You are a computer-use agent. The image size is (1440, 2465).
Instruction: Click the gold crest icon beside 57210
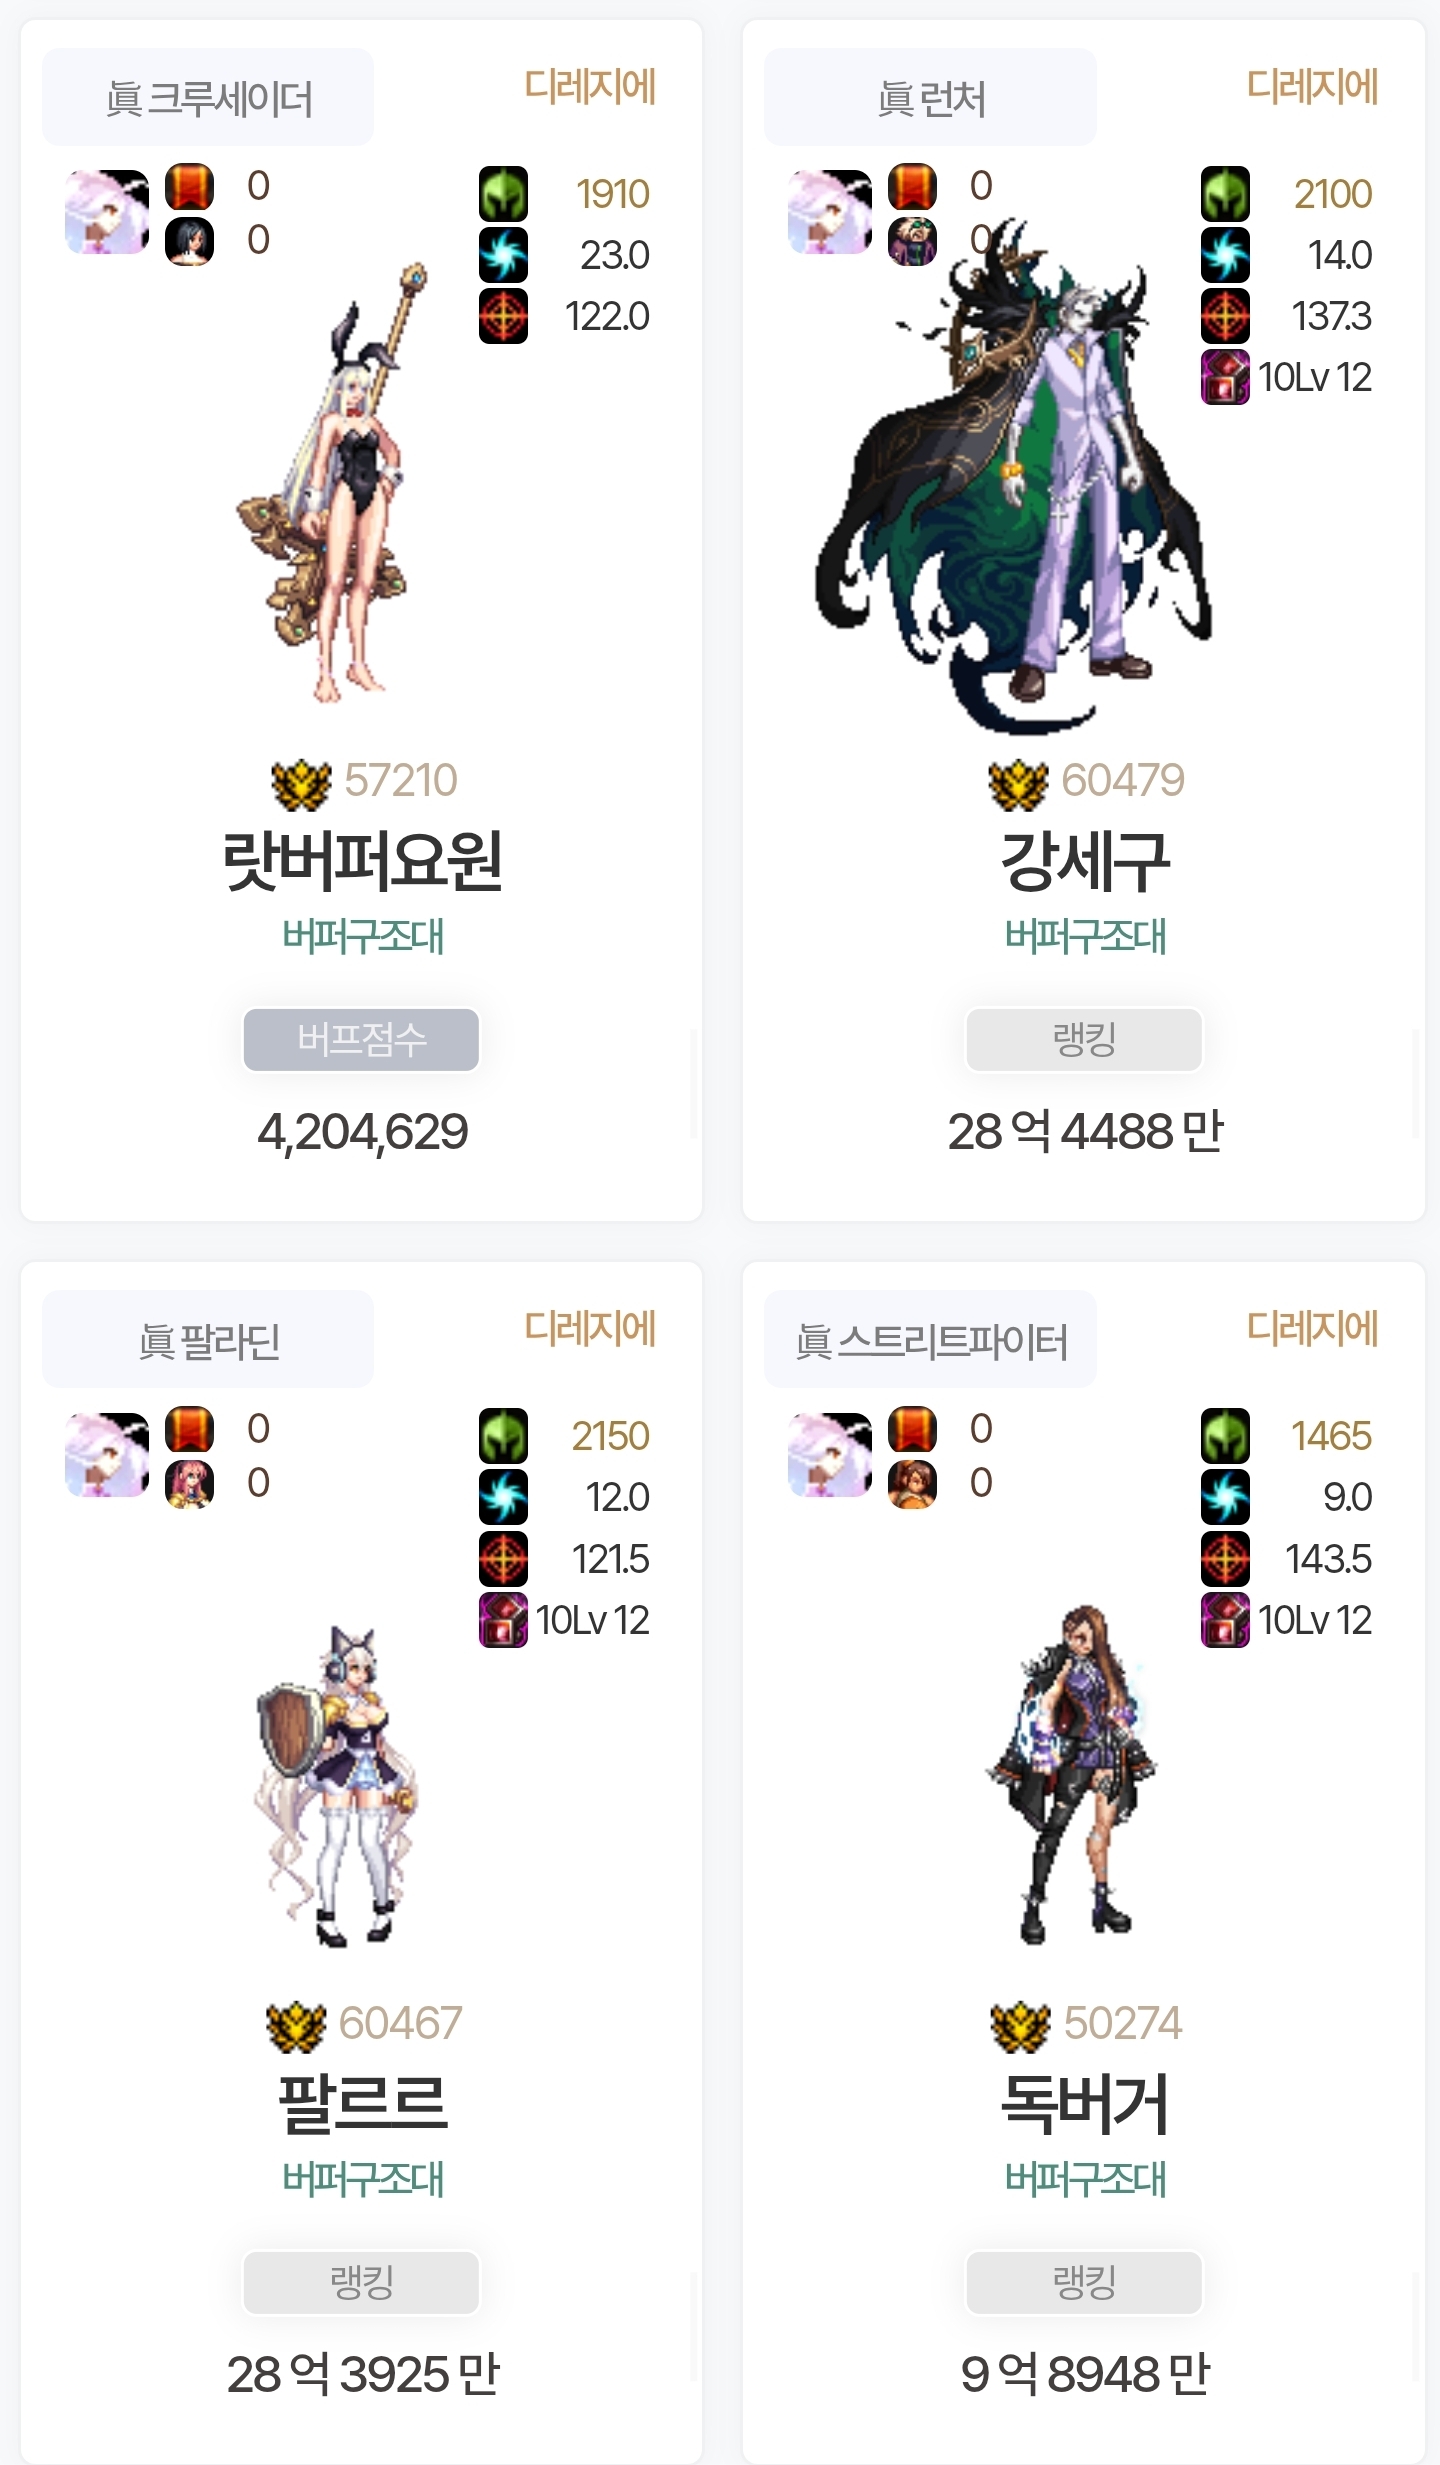tap(301, 784)
